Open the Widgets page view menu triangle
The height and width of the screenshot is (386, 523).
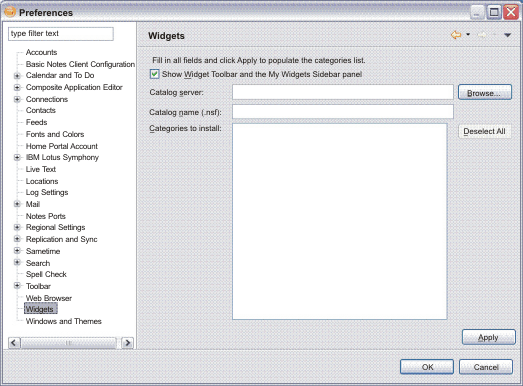point(507,35)
